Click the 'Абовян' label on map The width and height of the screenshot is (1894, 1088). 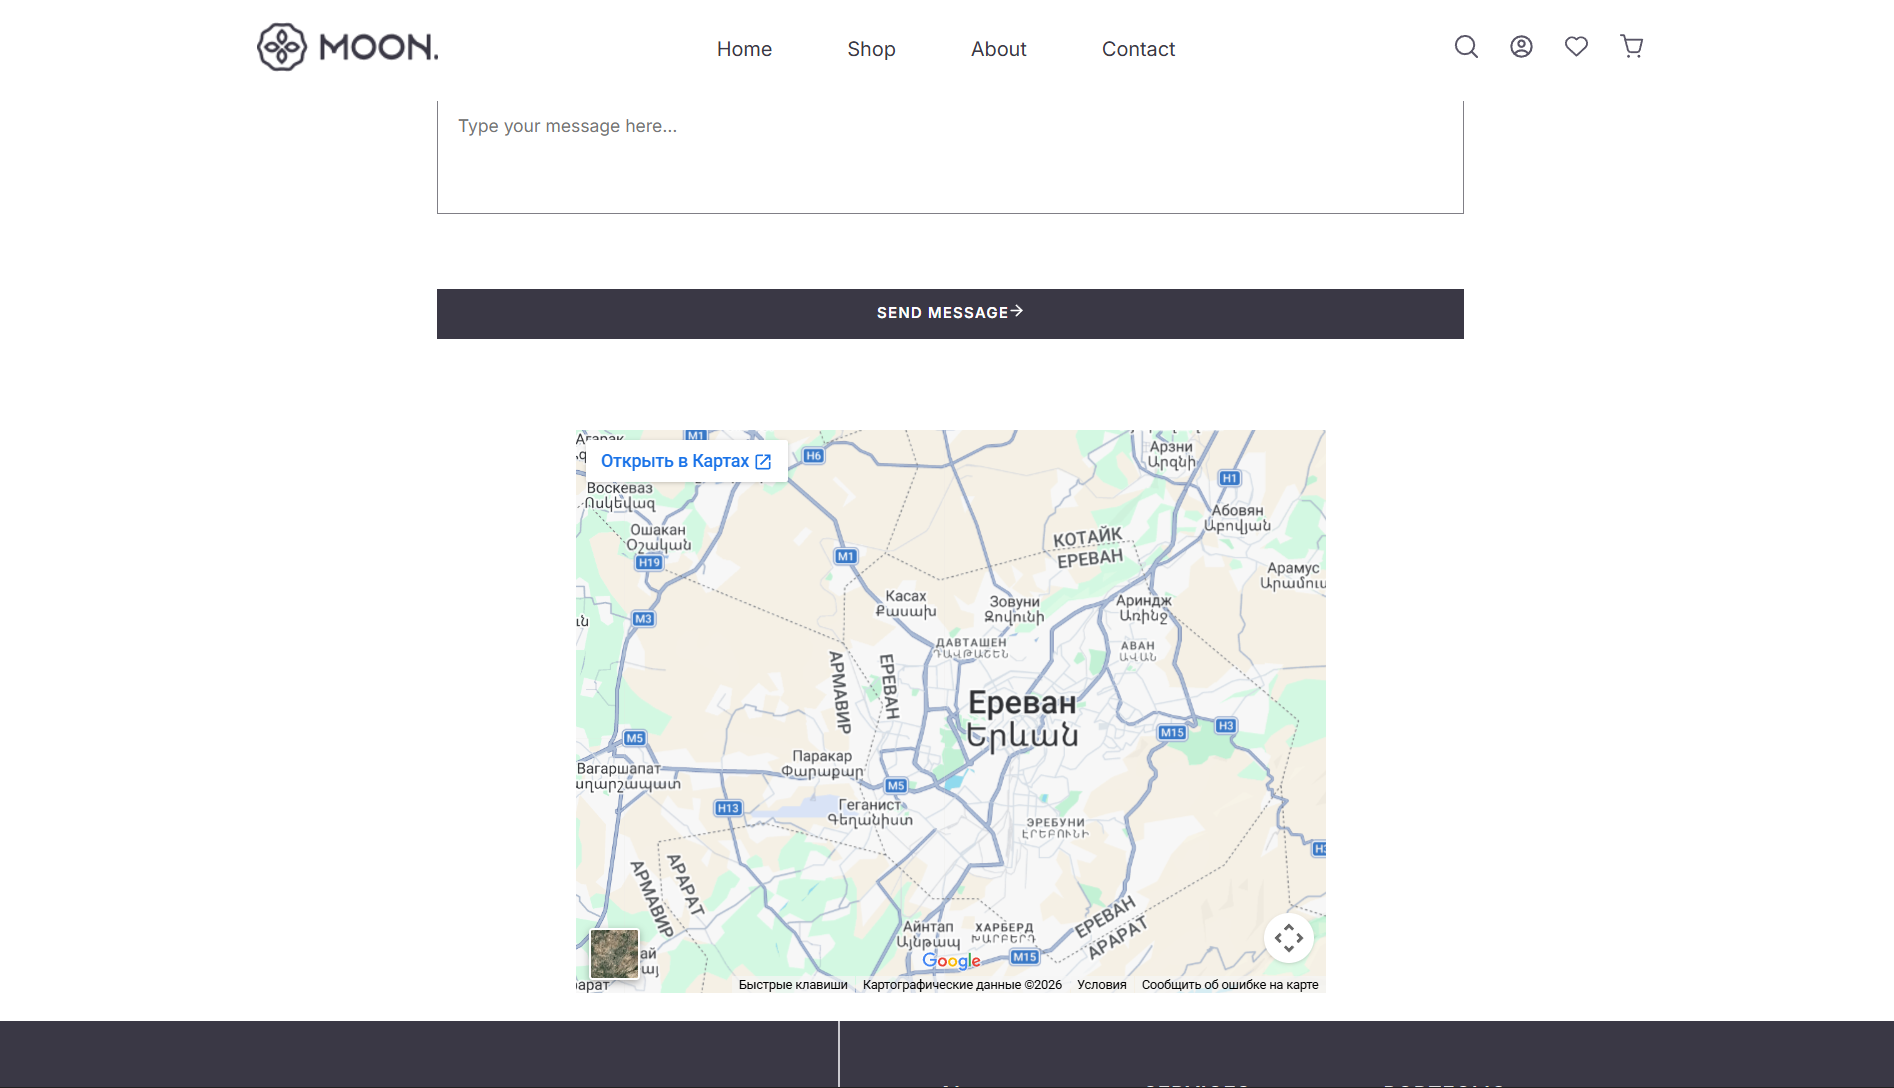(1237, 510)
